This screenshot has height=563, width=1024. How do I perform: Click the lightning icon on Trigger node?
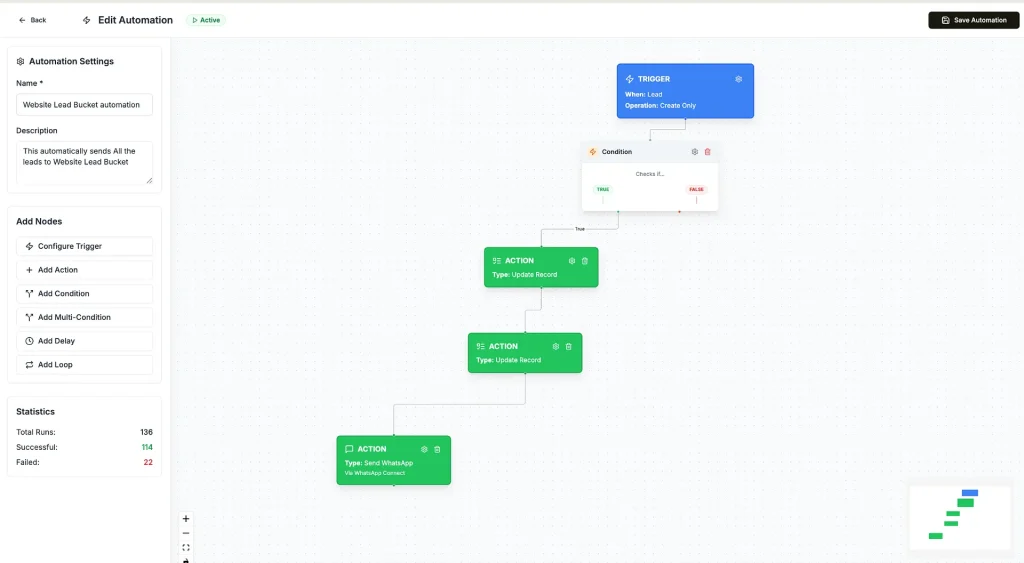point(630,79)
